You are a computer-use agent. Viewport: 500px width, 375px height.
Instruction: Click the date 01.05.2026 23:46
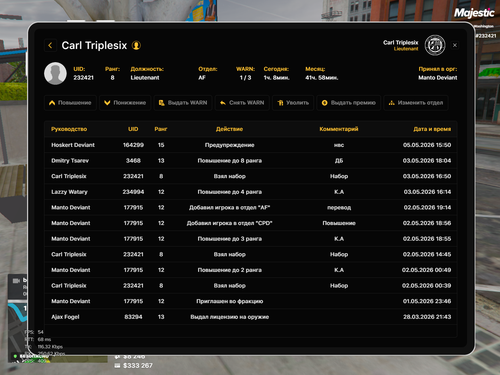(427, 301)
